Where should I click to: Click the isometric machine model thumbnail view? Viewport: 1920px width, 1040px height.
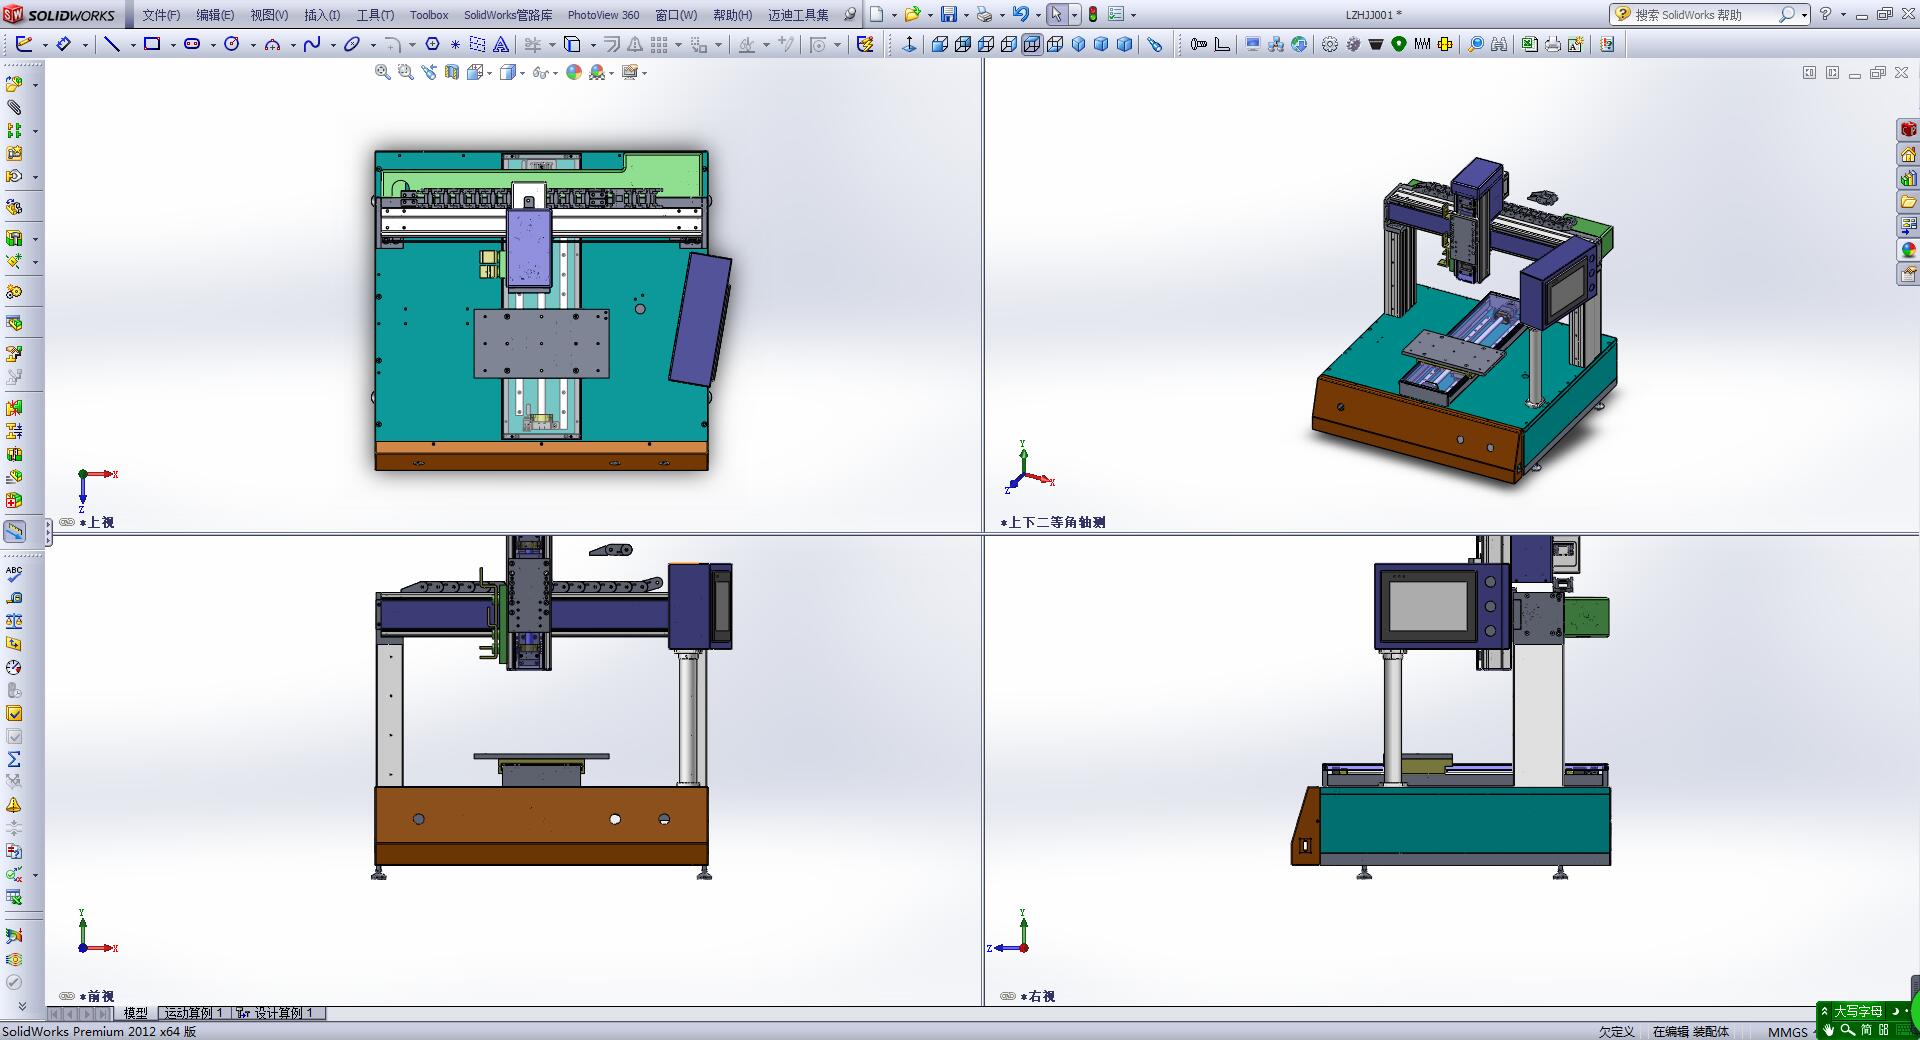1464,320
